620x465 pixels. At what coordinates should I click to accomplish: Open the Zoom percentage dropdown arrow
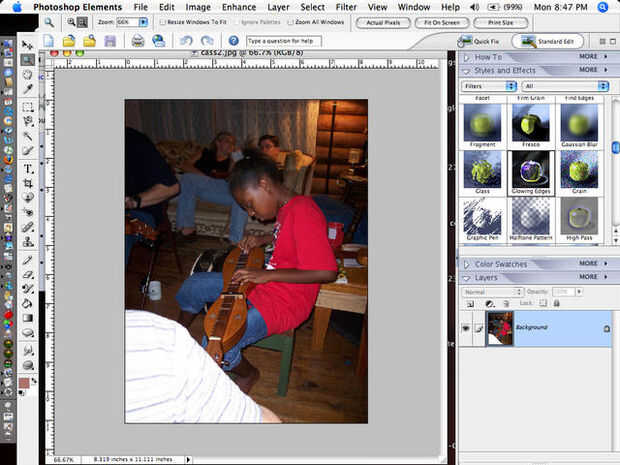[x=143, y=22]
